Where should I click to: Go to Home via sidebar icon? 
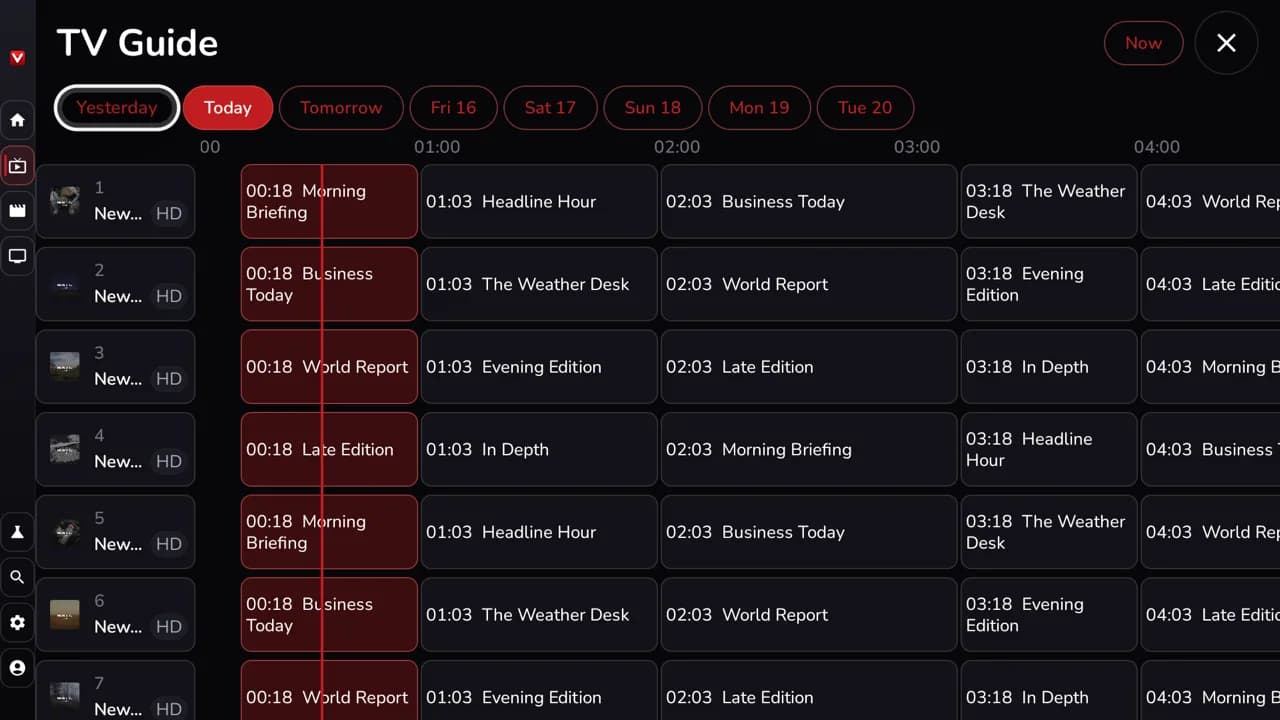[17, 120]
